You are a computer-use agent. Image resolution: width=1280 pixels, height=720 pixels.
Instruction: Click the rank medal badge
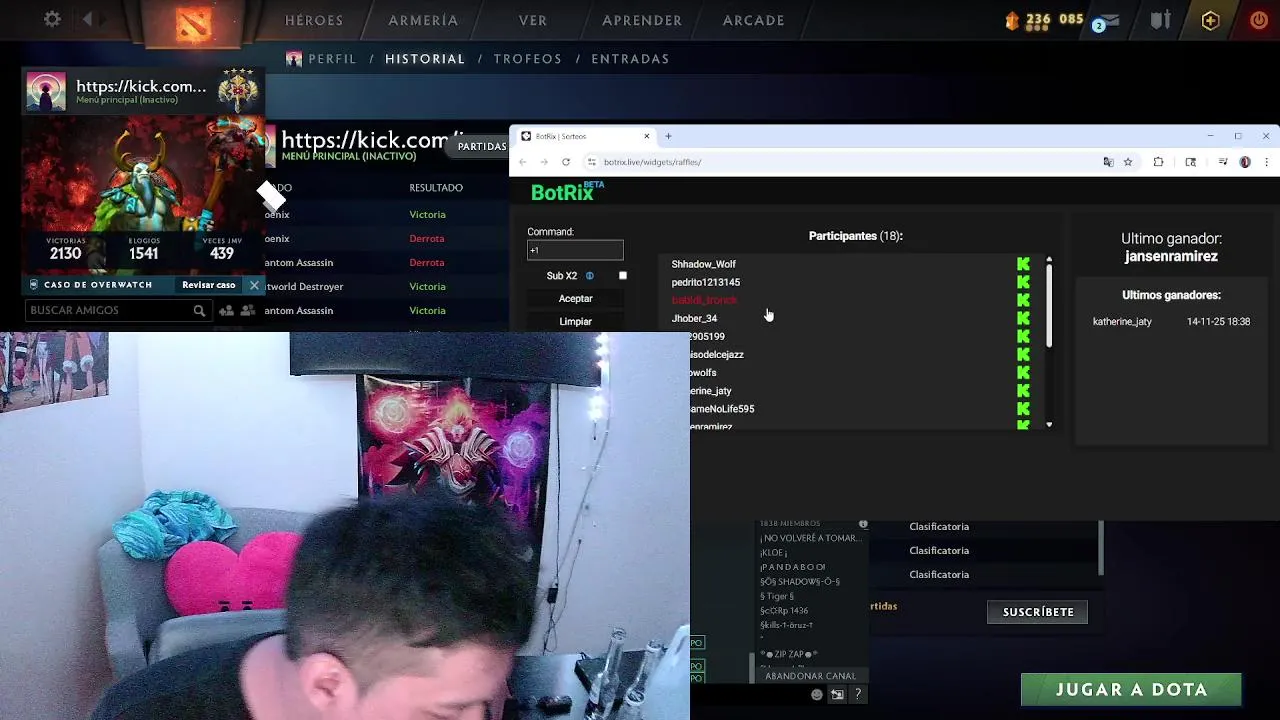pos(238,91)
